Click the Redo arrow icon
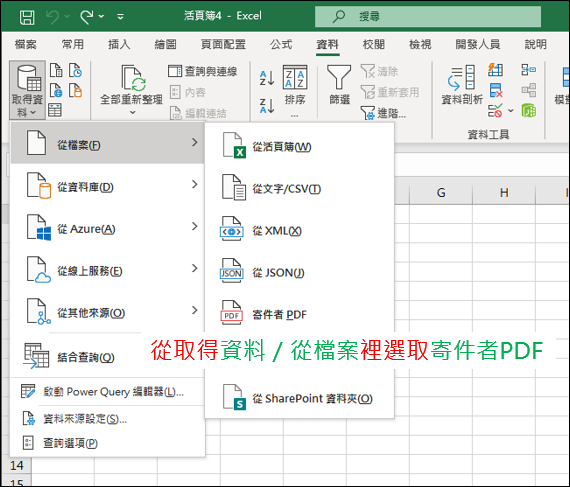 (87, 17)
